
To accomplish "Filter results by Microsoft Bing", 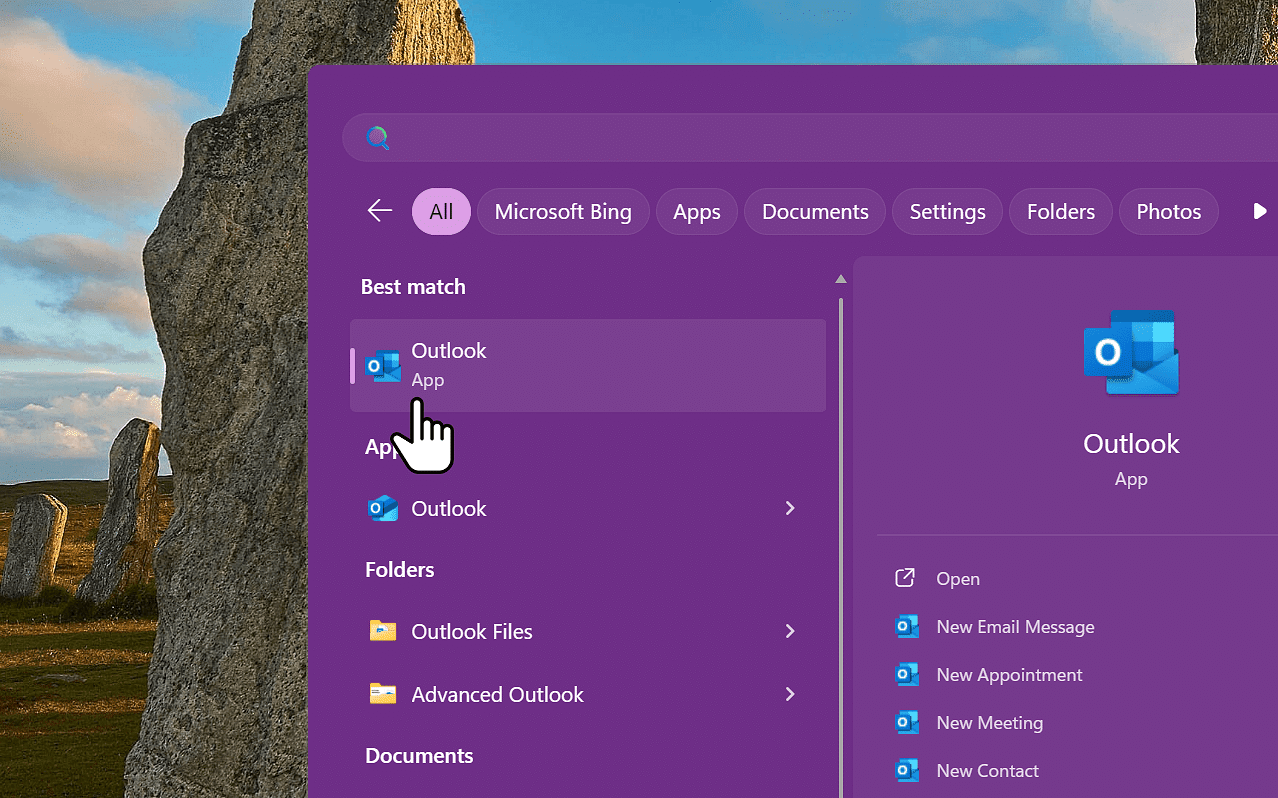I will tap(563, 212).
